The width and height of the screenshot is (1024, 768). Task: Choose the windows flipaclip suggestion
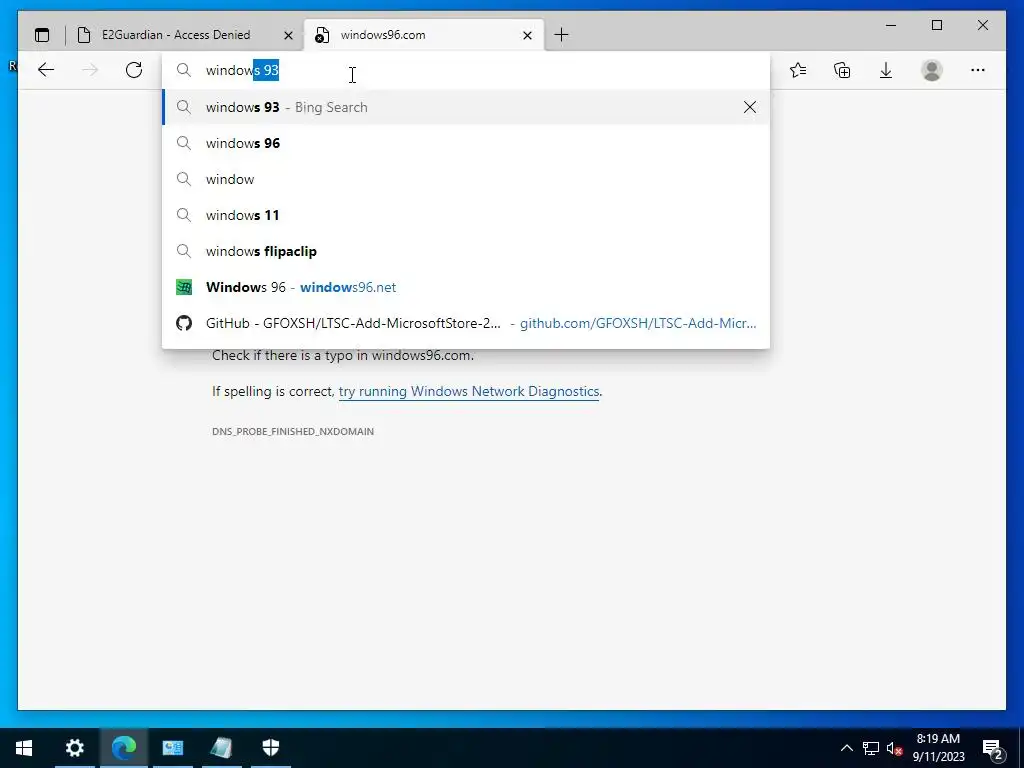466,251
